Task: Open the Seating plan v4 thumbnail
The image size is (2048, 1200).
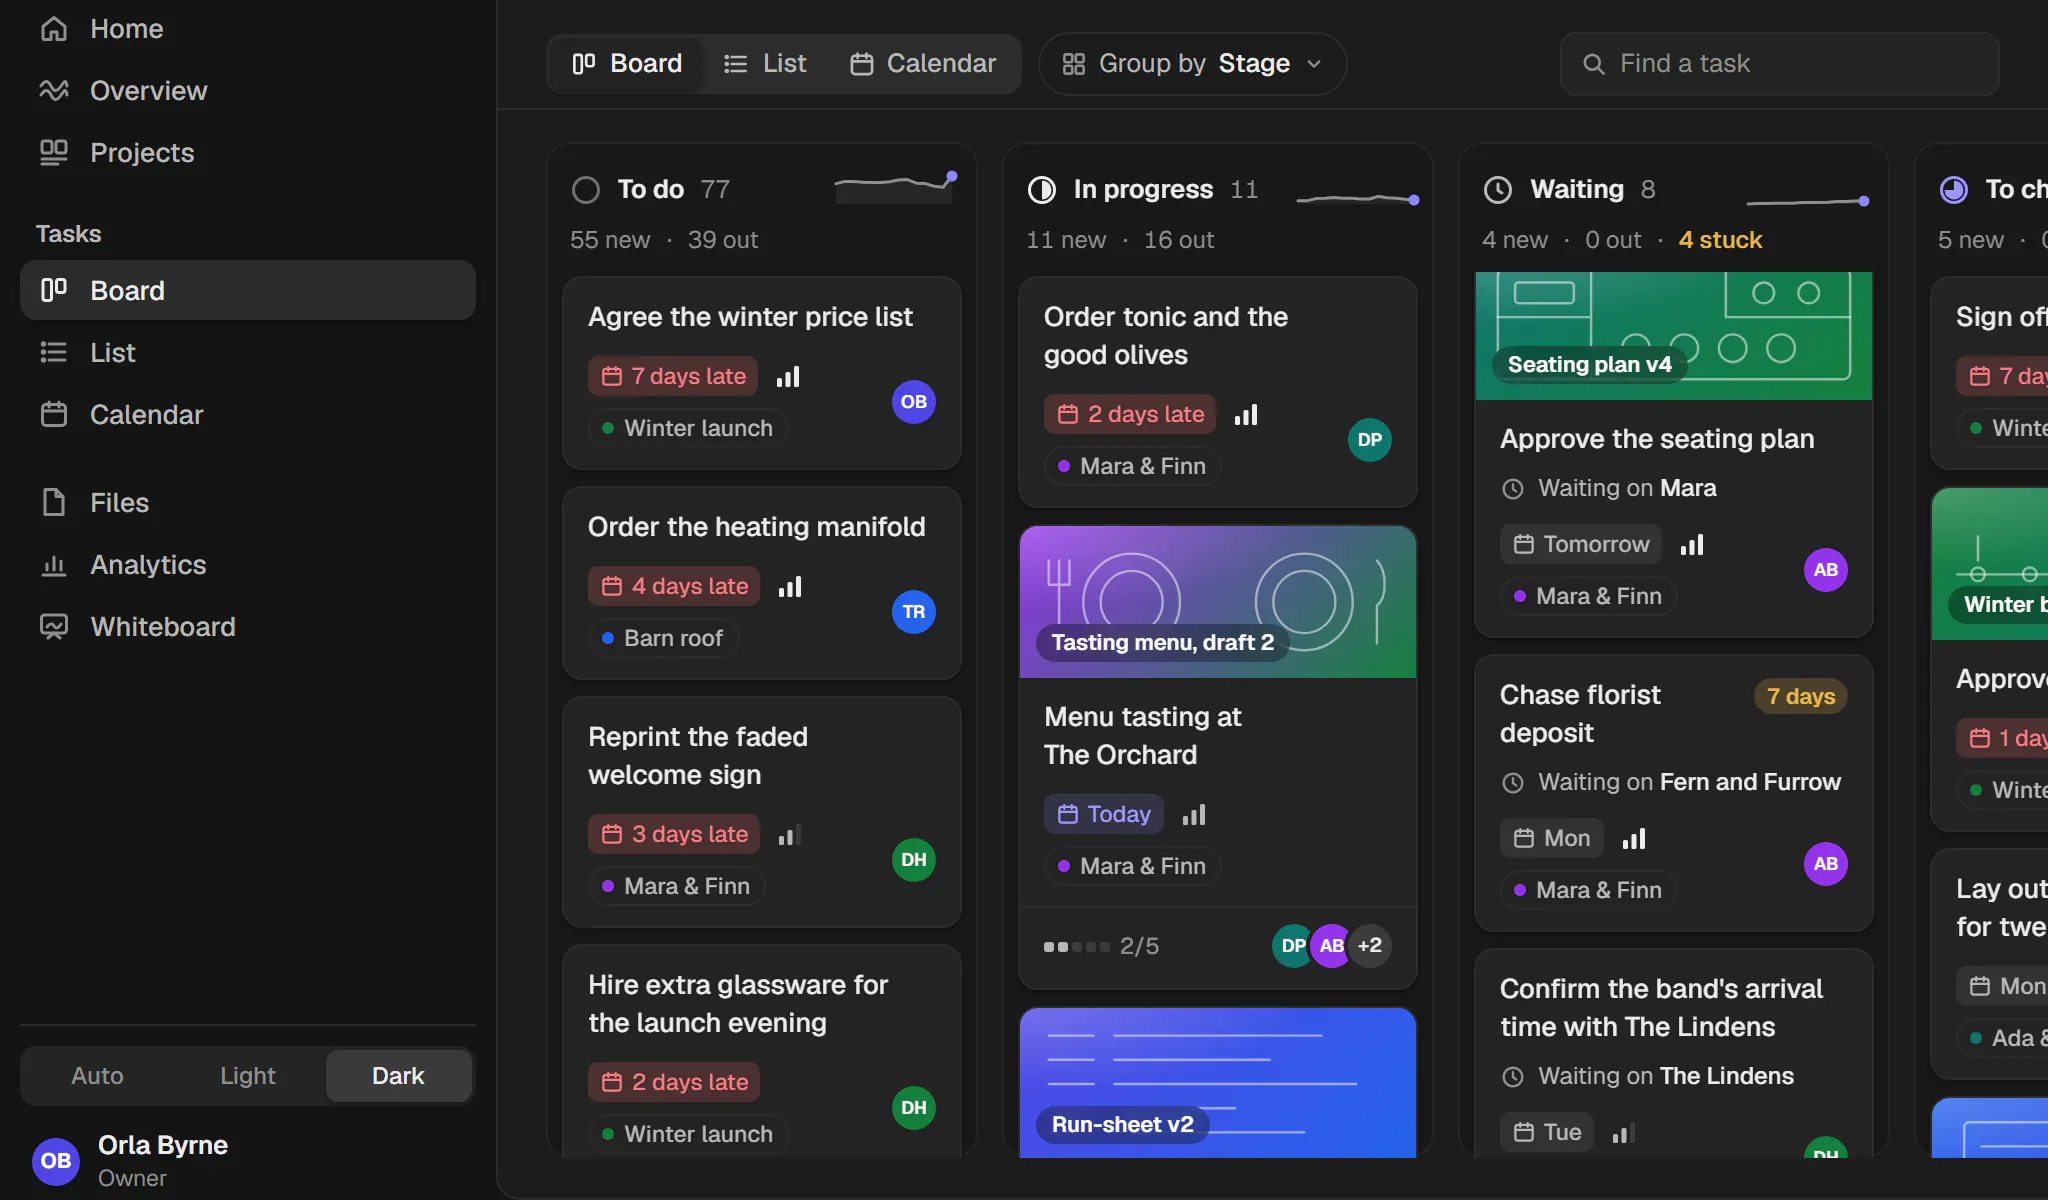Action: point(1673,336)
